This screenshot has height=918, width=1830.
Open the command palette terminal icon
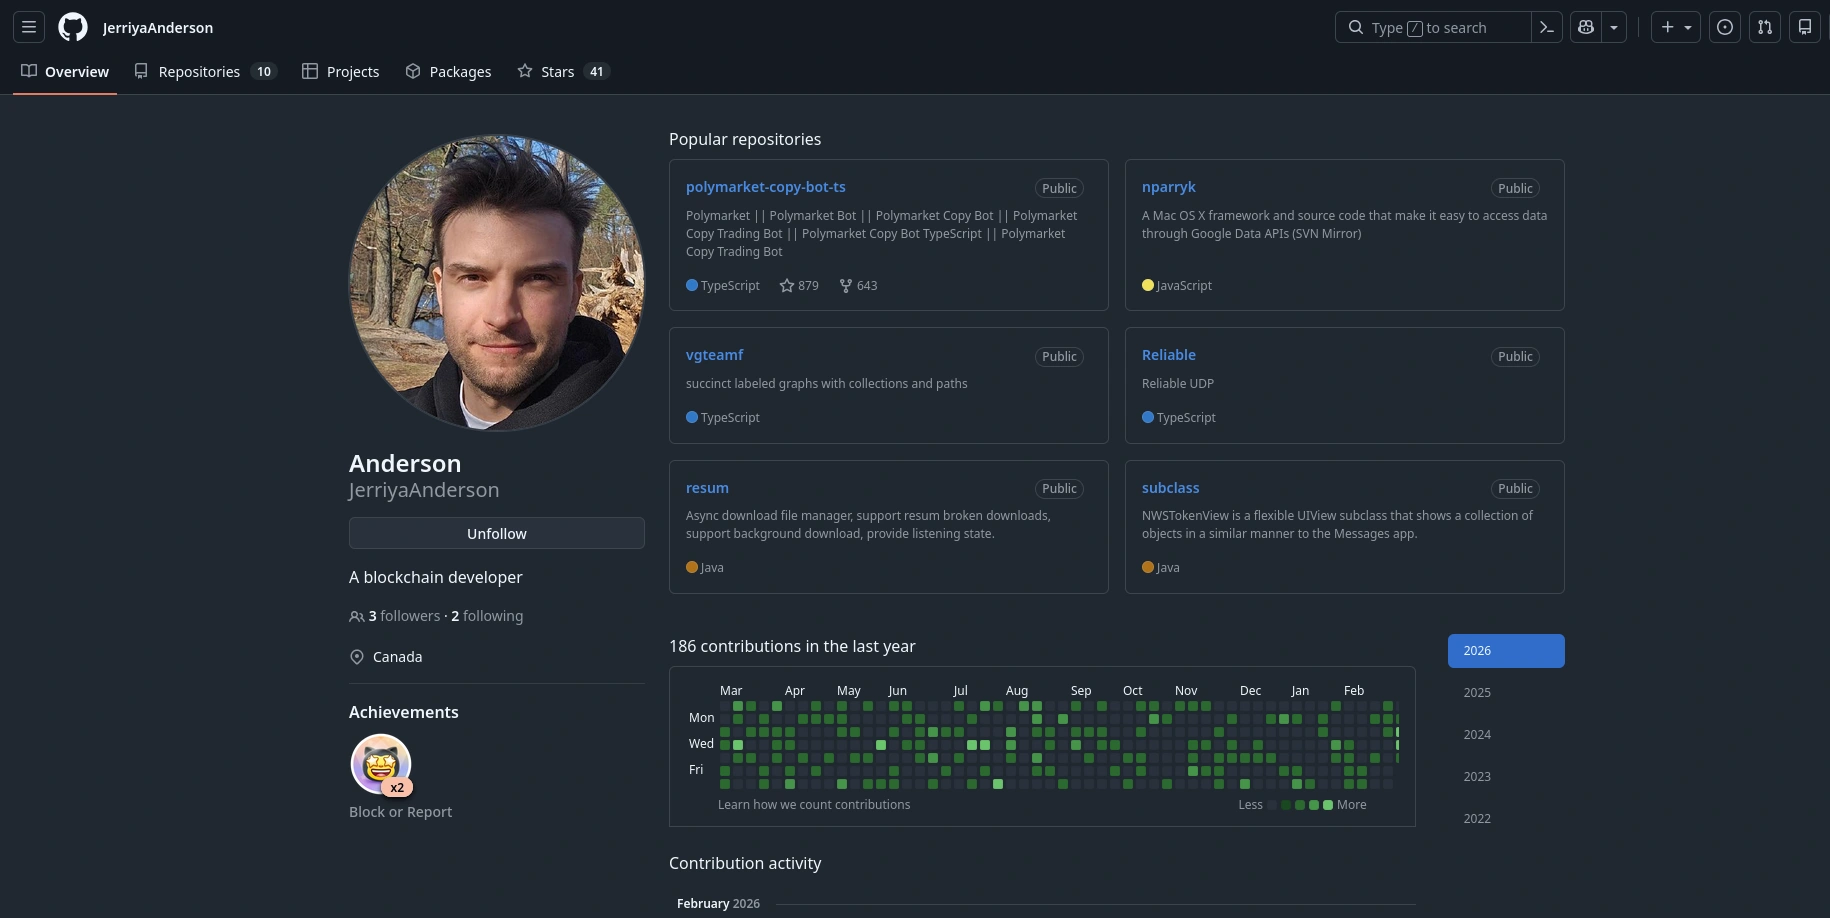pos(1546,27)
